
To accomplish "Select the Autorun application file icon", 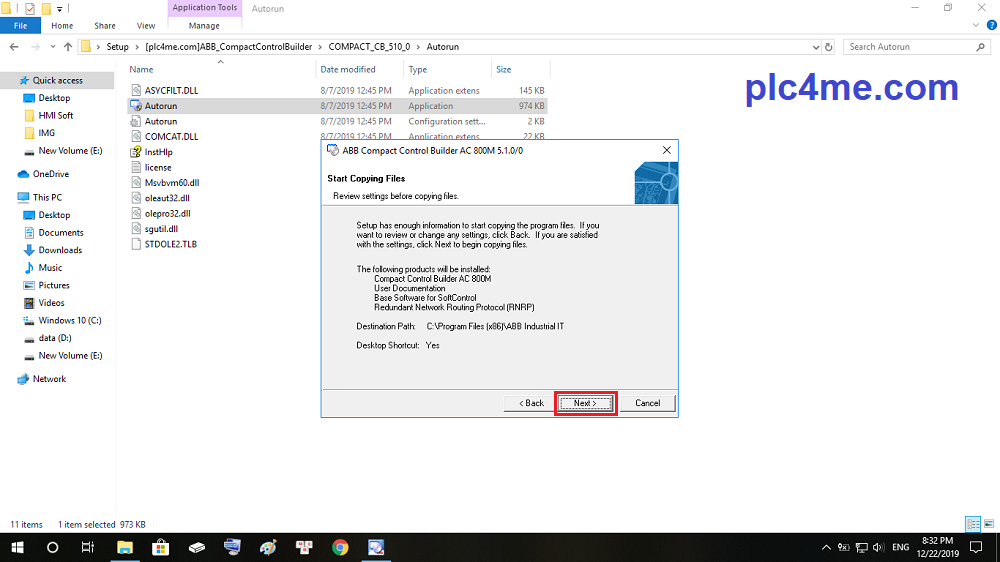I will 137,106.
